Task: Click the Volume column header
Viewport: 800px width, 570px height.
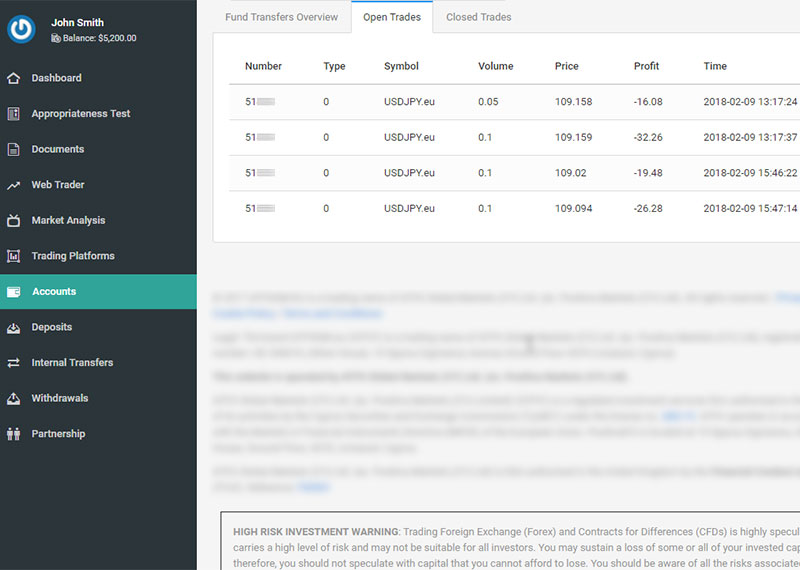Action: point(495,66)
